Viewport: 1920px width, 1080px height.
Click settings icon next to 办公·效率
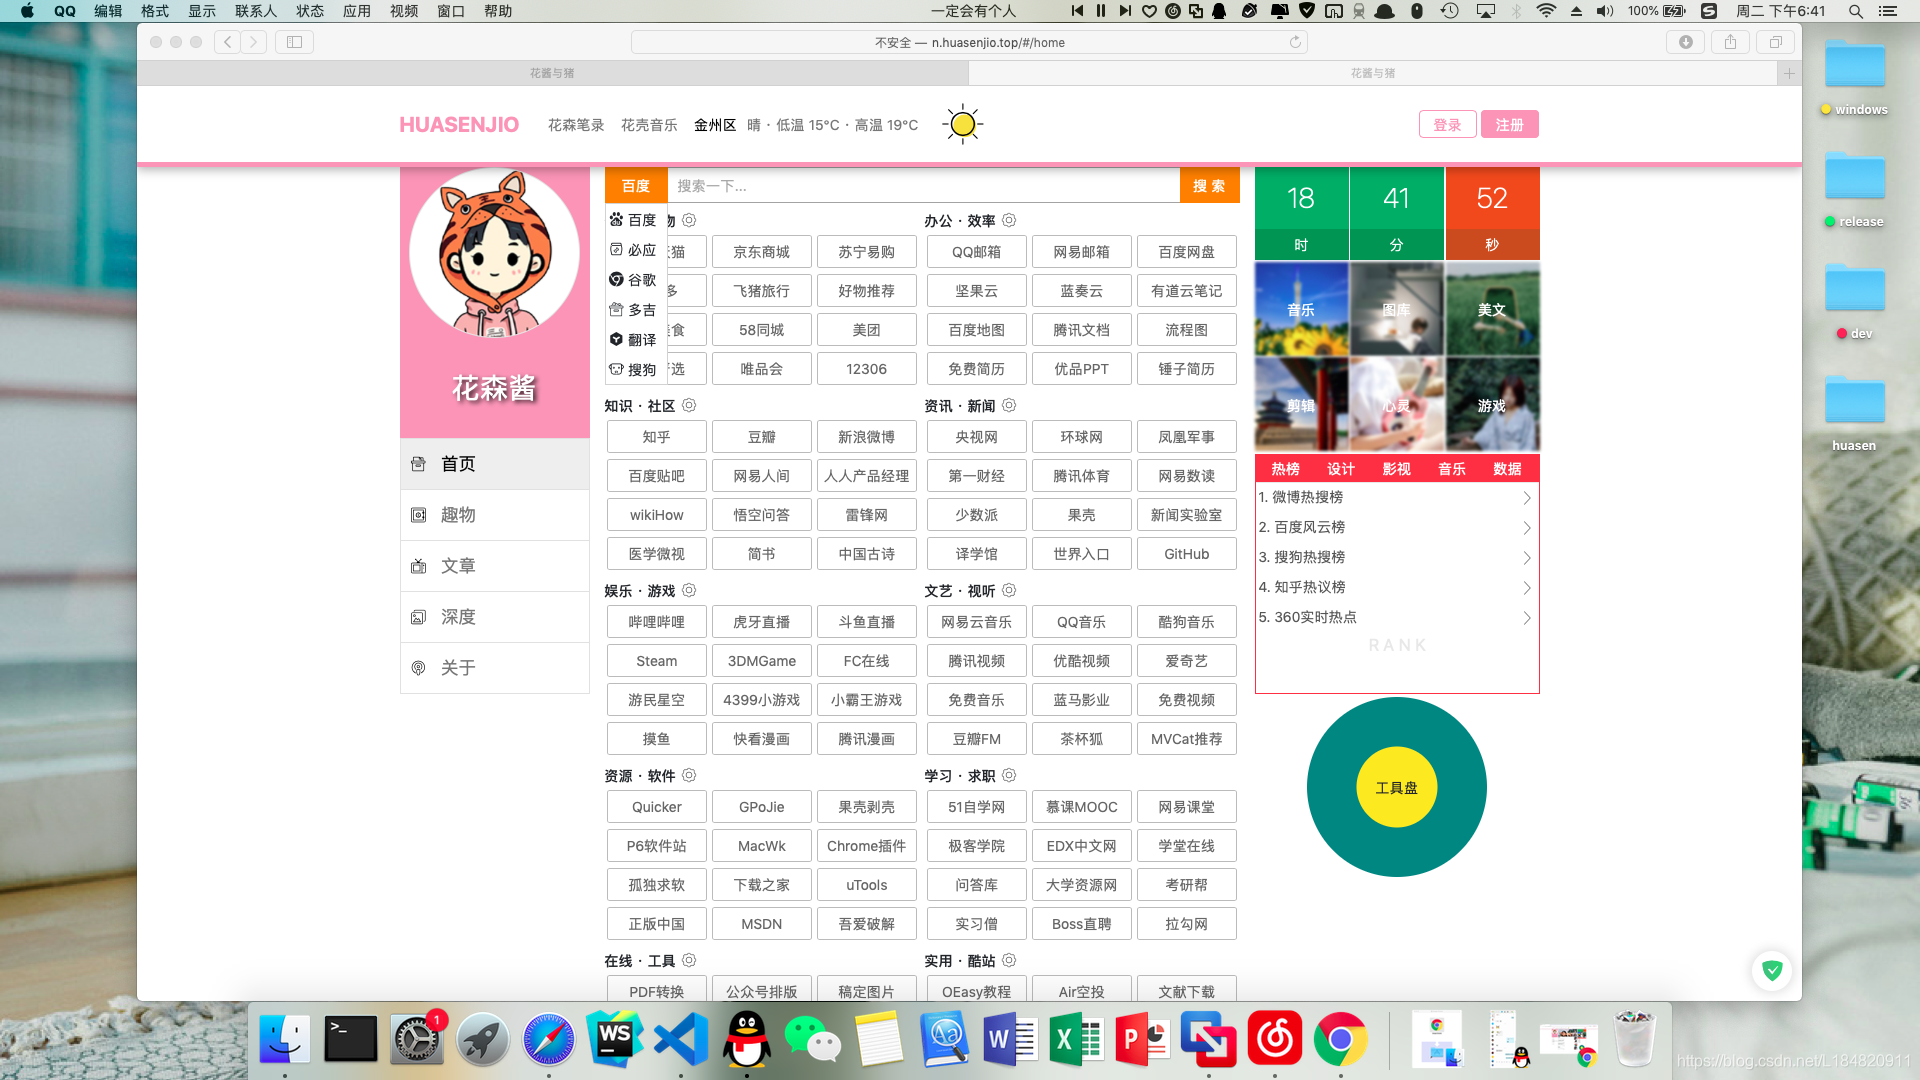(x=1009, y=220)
